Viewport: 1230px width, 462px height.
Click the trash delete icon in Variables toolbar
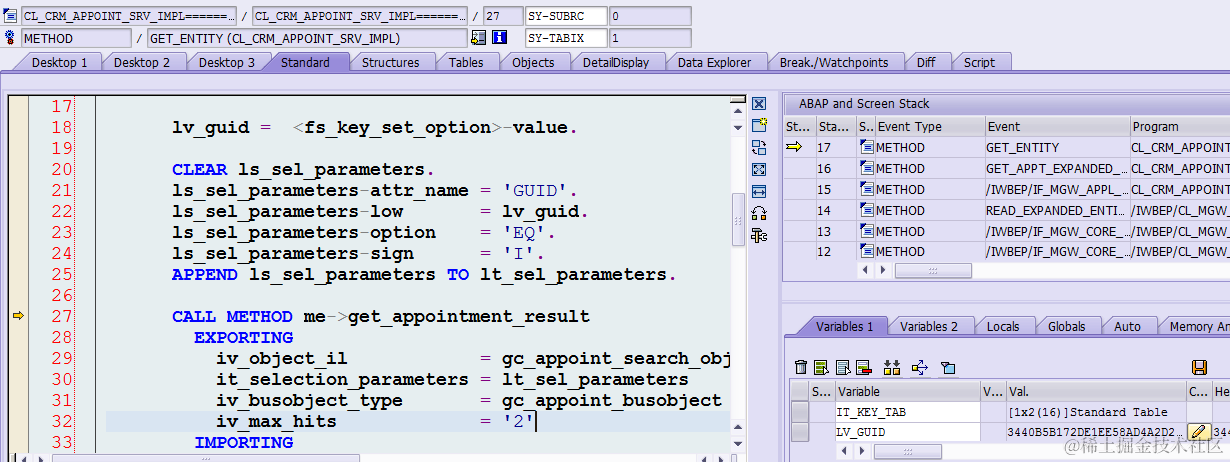pos(800,367)
